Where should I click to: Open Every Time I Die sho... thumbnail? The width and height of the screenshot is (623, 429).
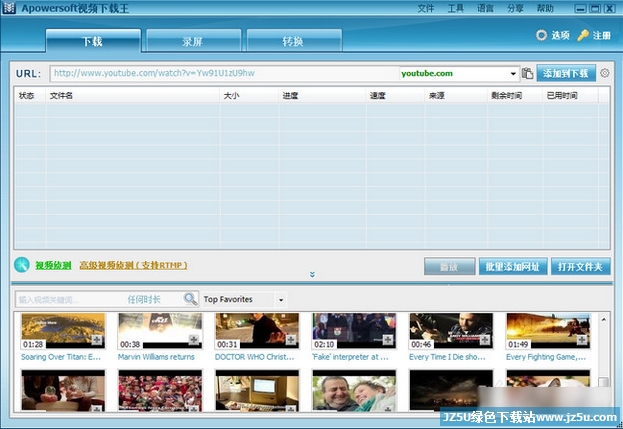click(x=451, y=330)
